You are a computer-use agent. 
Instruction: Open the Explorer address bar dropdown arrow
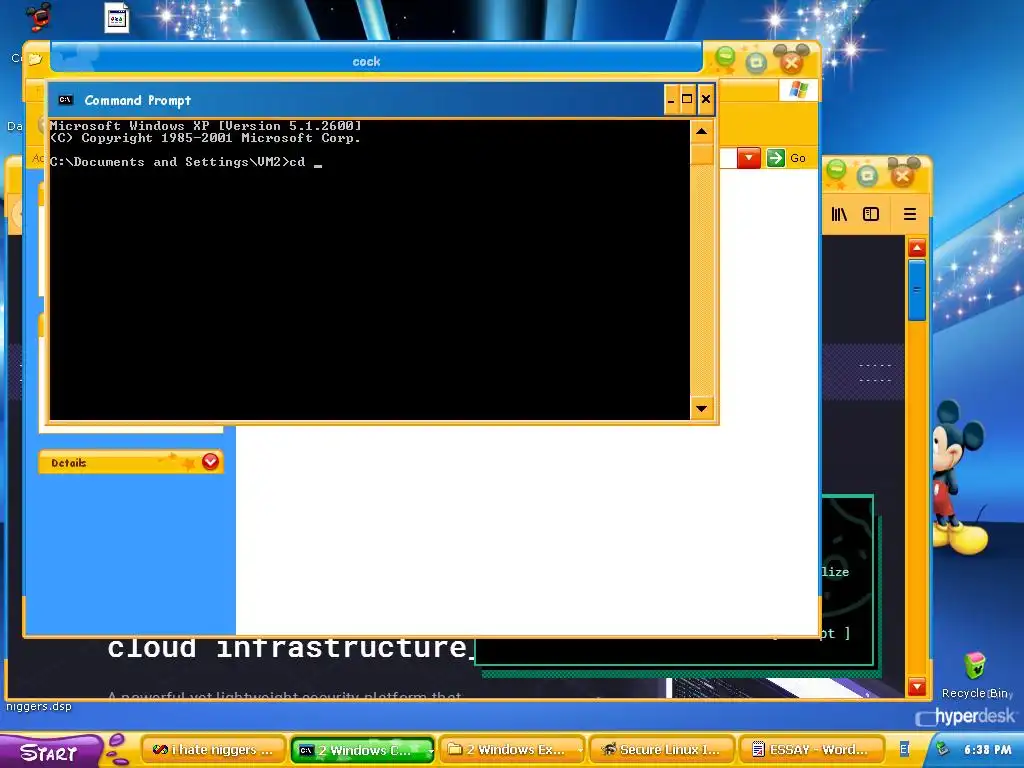[748, 158]
